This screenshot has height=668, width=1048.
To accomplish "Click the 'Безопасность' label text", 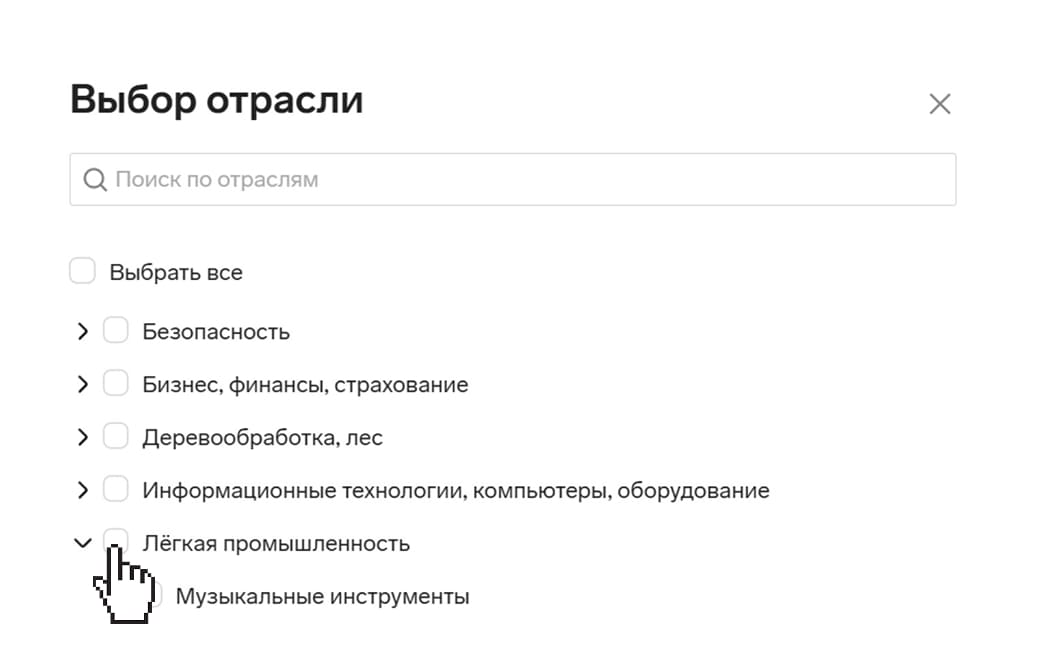I will point(216,332).
